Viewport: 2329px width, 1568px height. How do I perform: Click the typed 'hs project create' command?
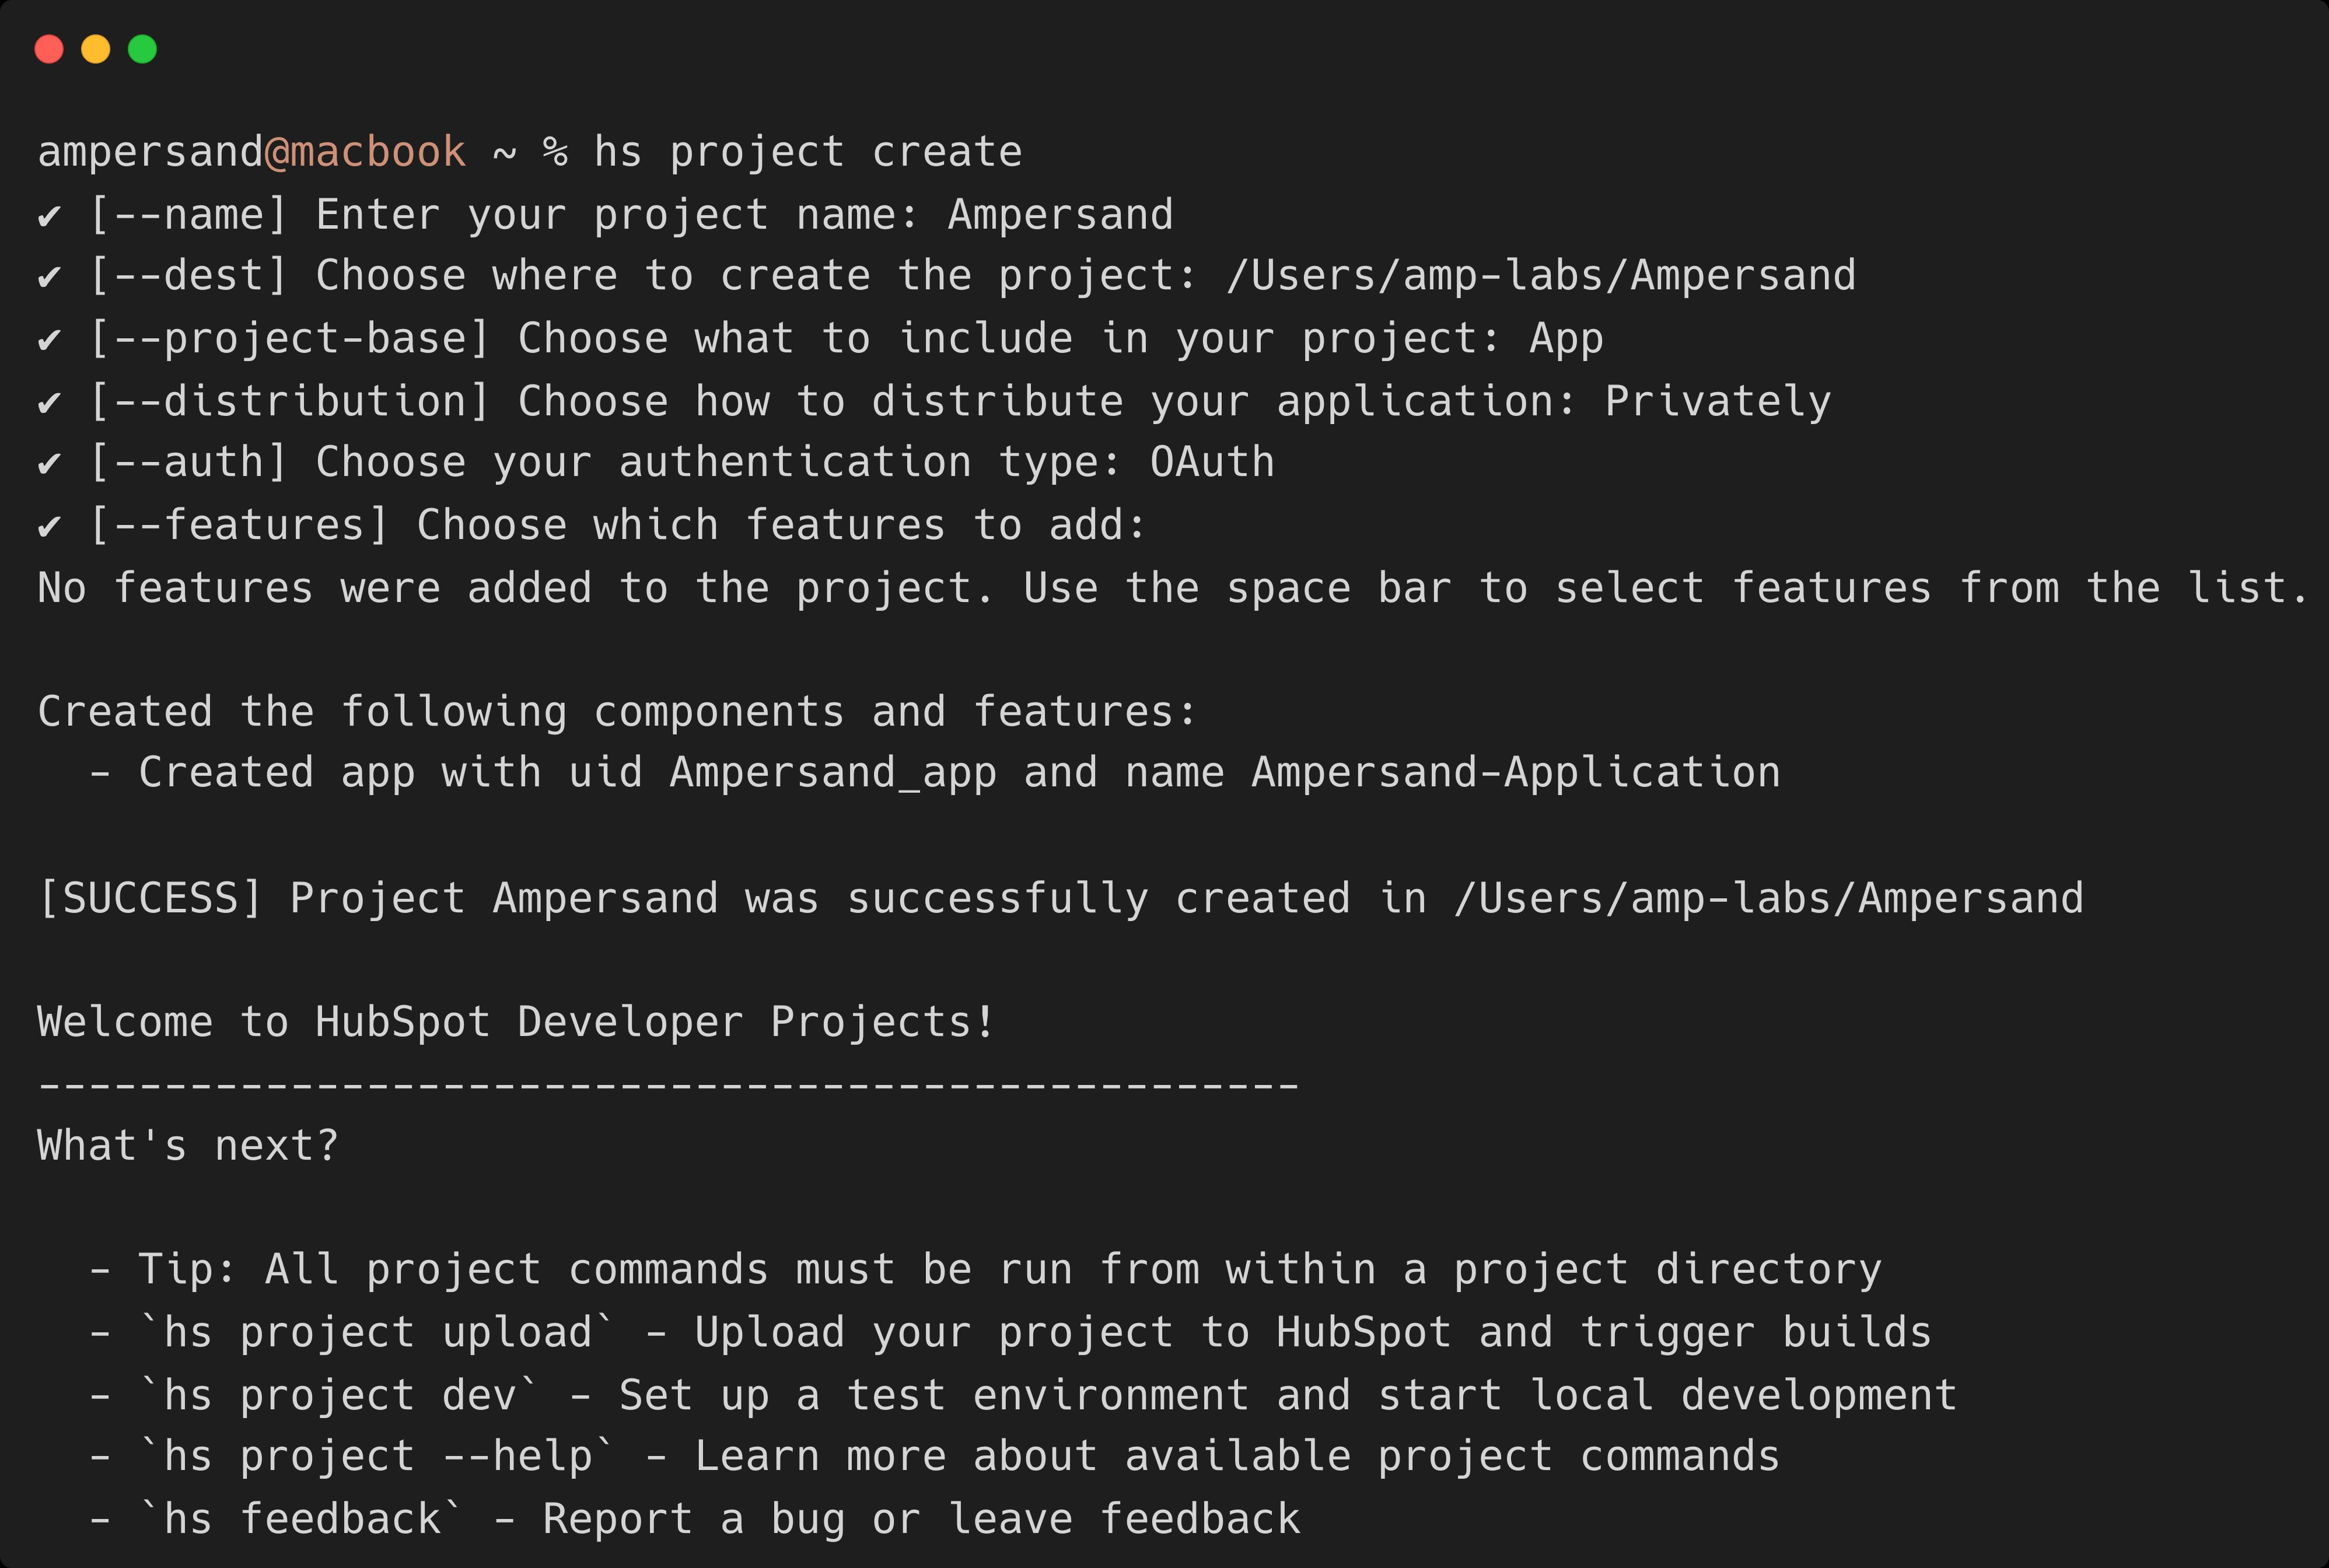click(x=808, y=153)
